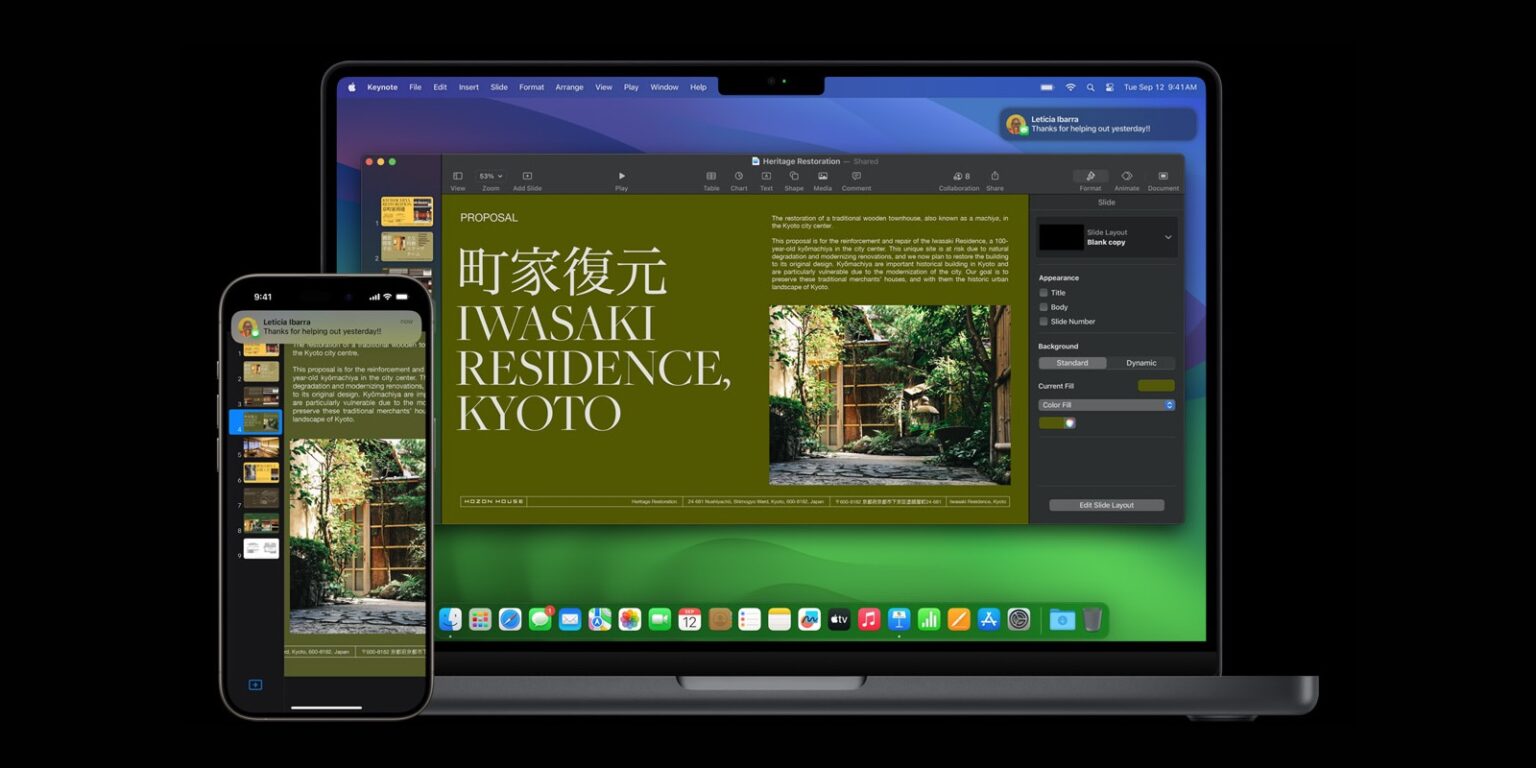This screenshot has height=768, width=1536.
Task: Switch background to Dynamic tab
Action: (x=1141, y=363)
